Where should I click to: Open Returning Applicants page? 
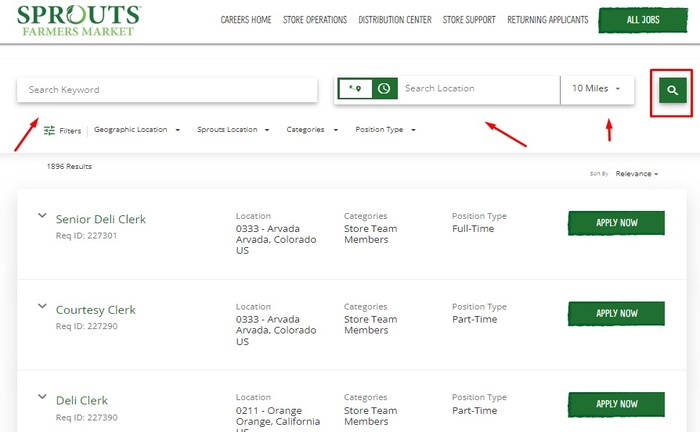(548, 20)
